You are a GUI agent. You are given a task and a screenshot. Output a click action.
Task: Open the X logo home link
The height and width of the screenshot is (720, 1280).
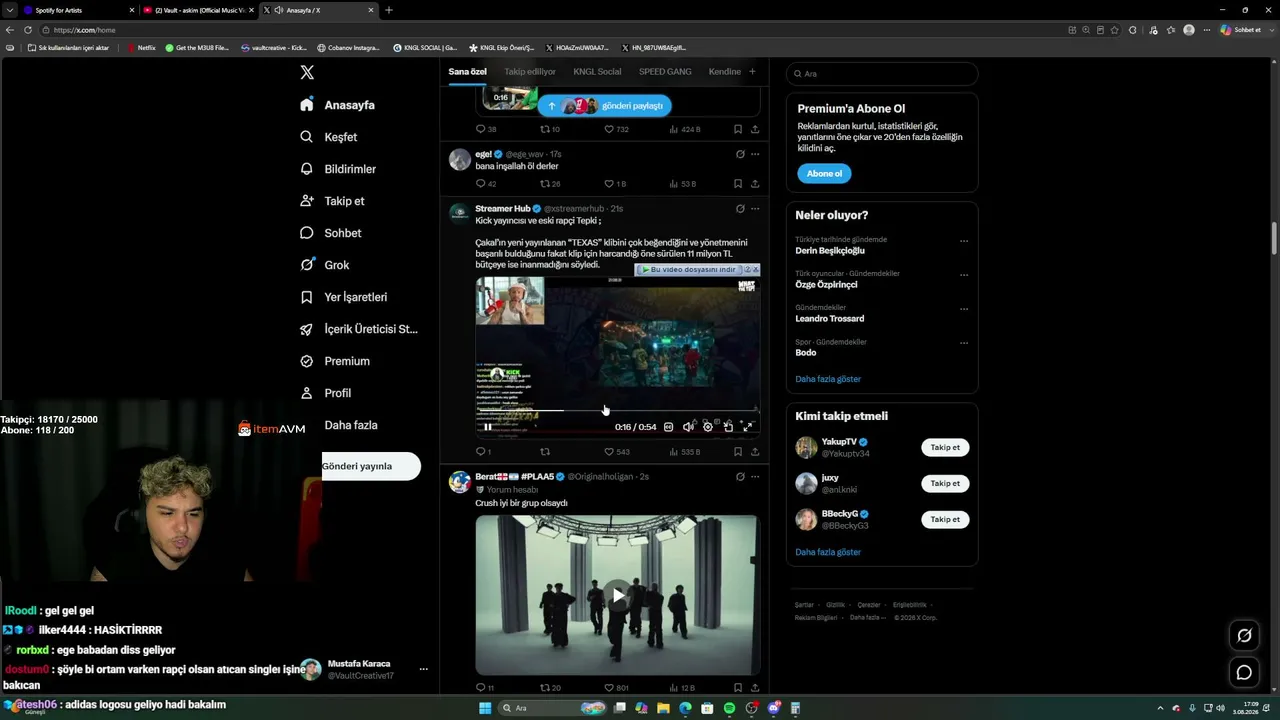pos(307,72)
